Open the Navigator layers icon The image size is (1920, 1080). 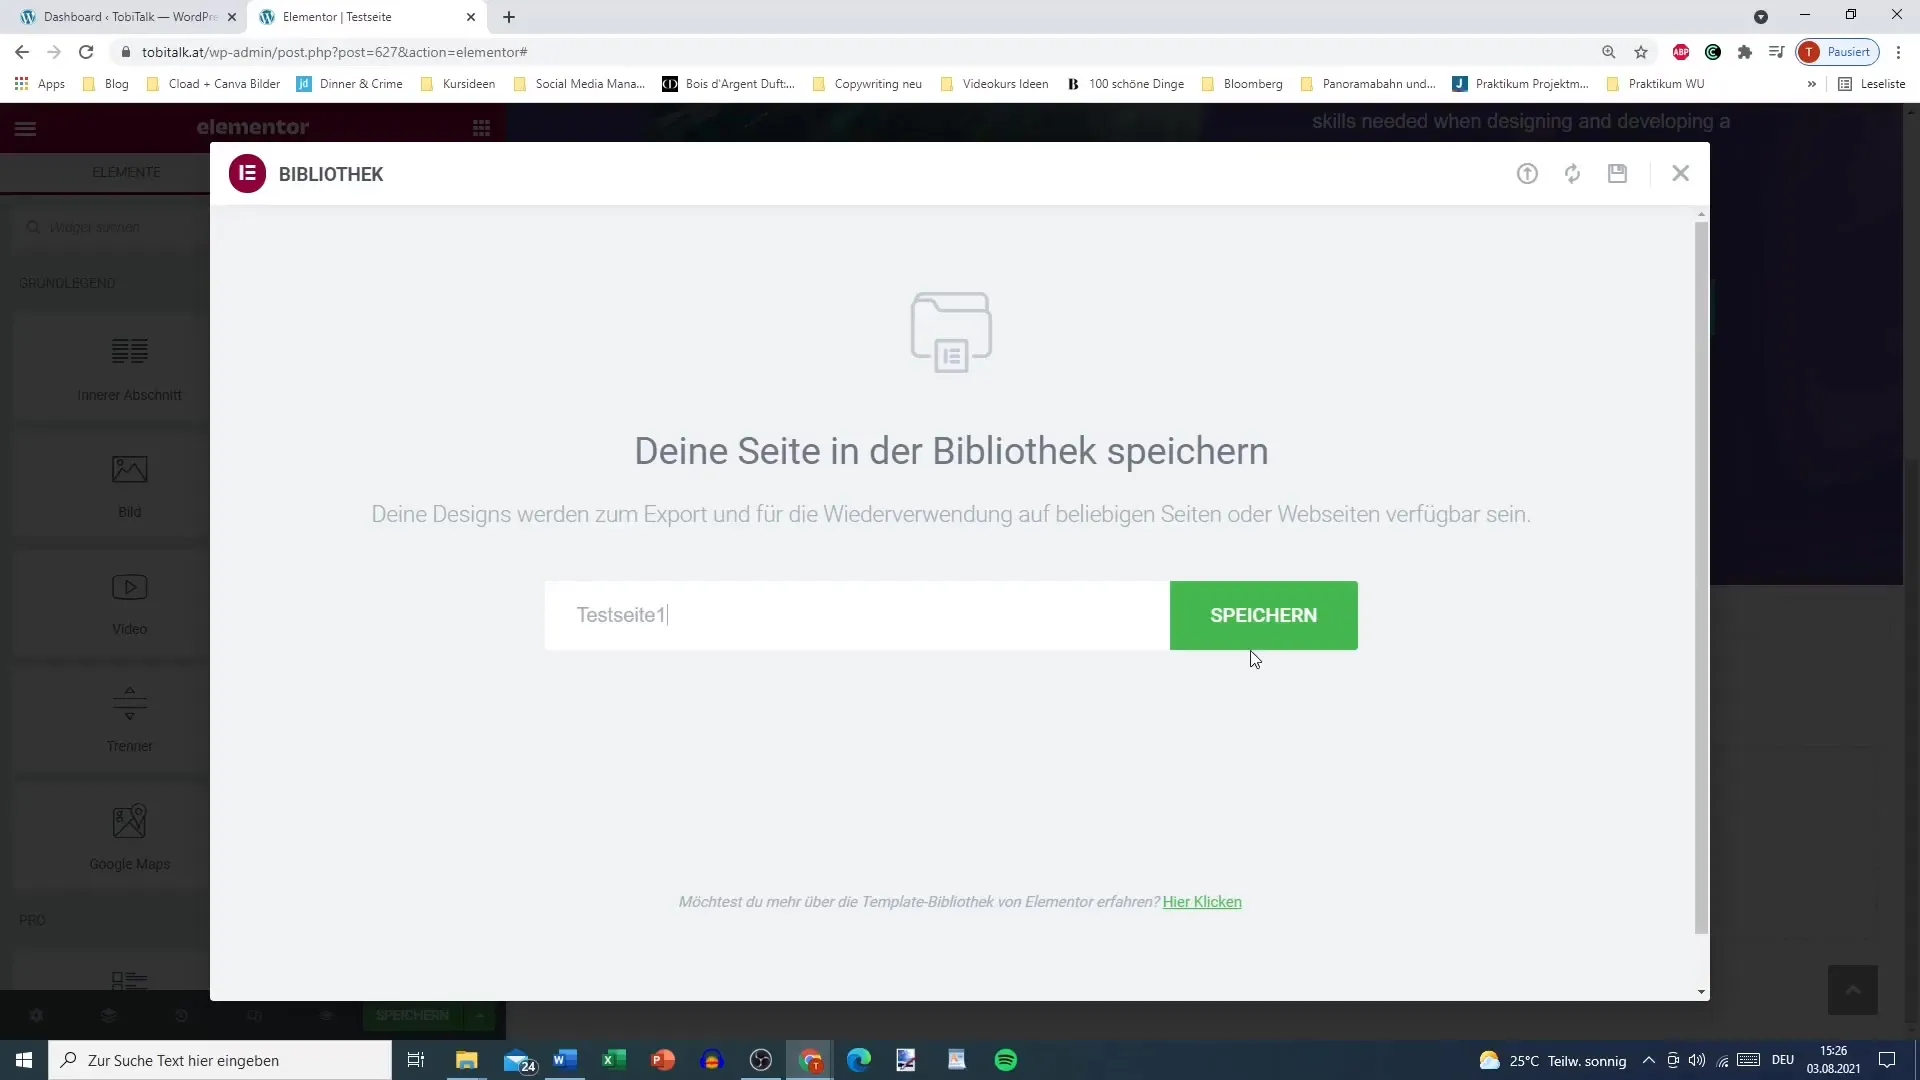109,1016
